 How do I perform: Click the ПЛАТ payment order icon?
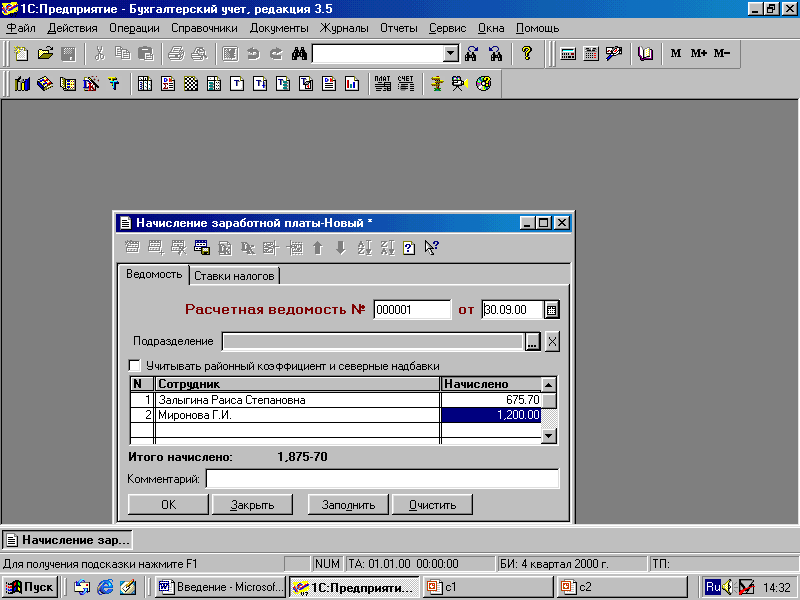pyautogui.click(x=383, y=84)
